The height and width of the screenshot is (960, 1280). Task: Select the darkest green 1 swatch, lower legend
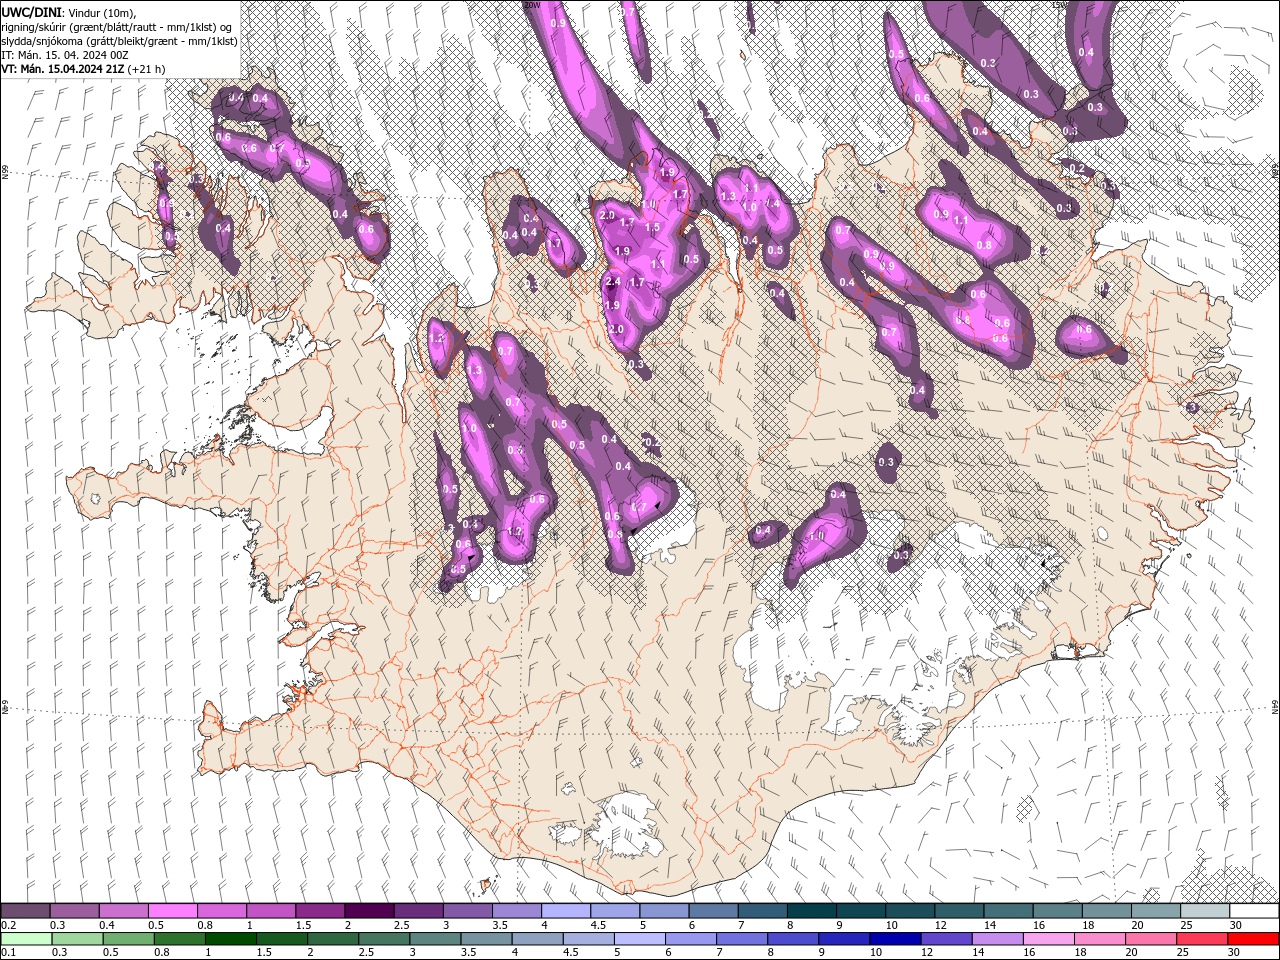(x=231, y=939)
